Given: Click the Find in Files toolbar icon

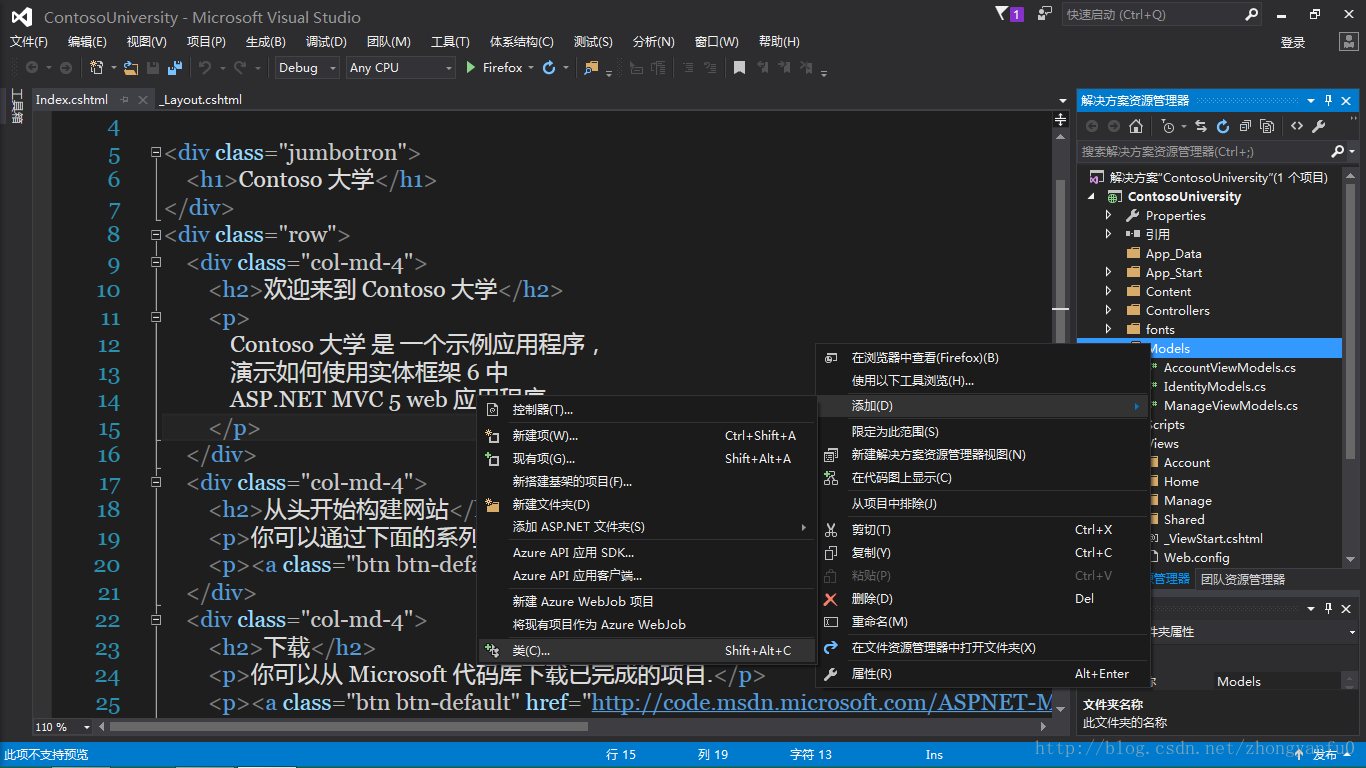Looking at the screenshot, I should click(591, 68).
